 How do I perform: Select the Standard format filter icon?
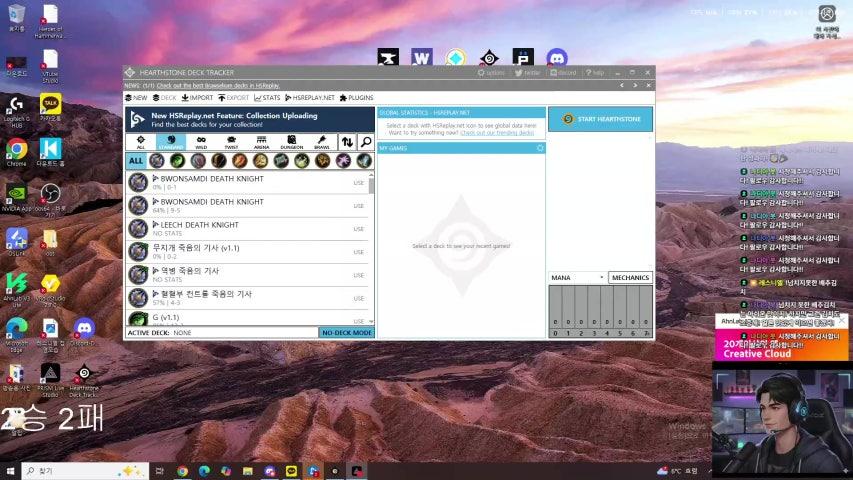coord(171,142)
